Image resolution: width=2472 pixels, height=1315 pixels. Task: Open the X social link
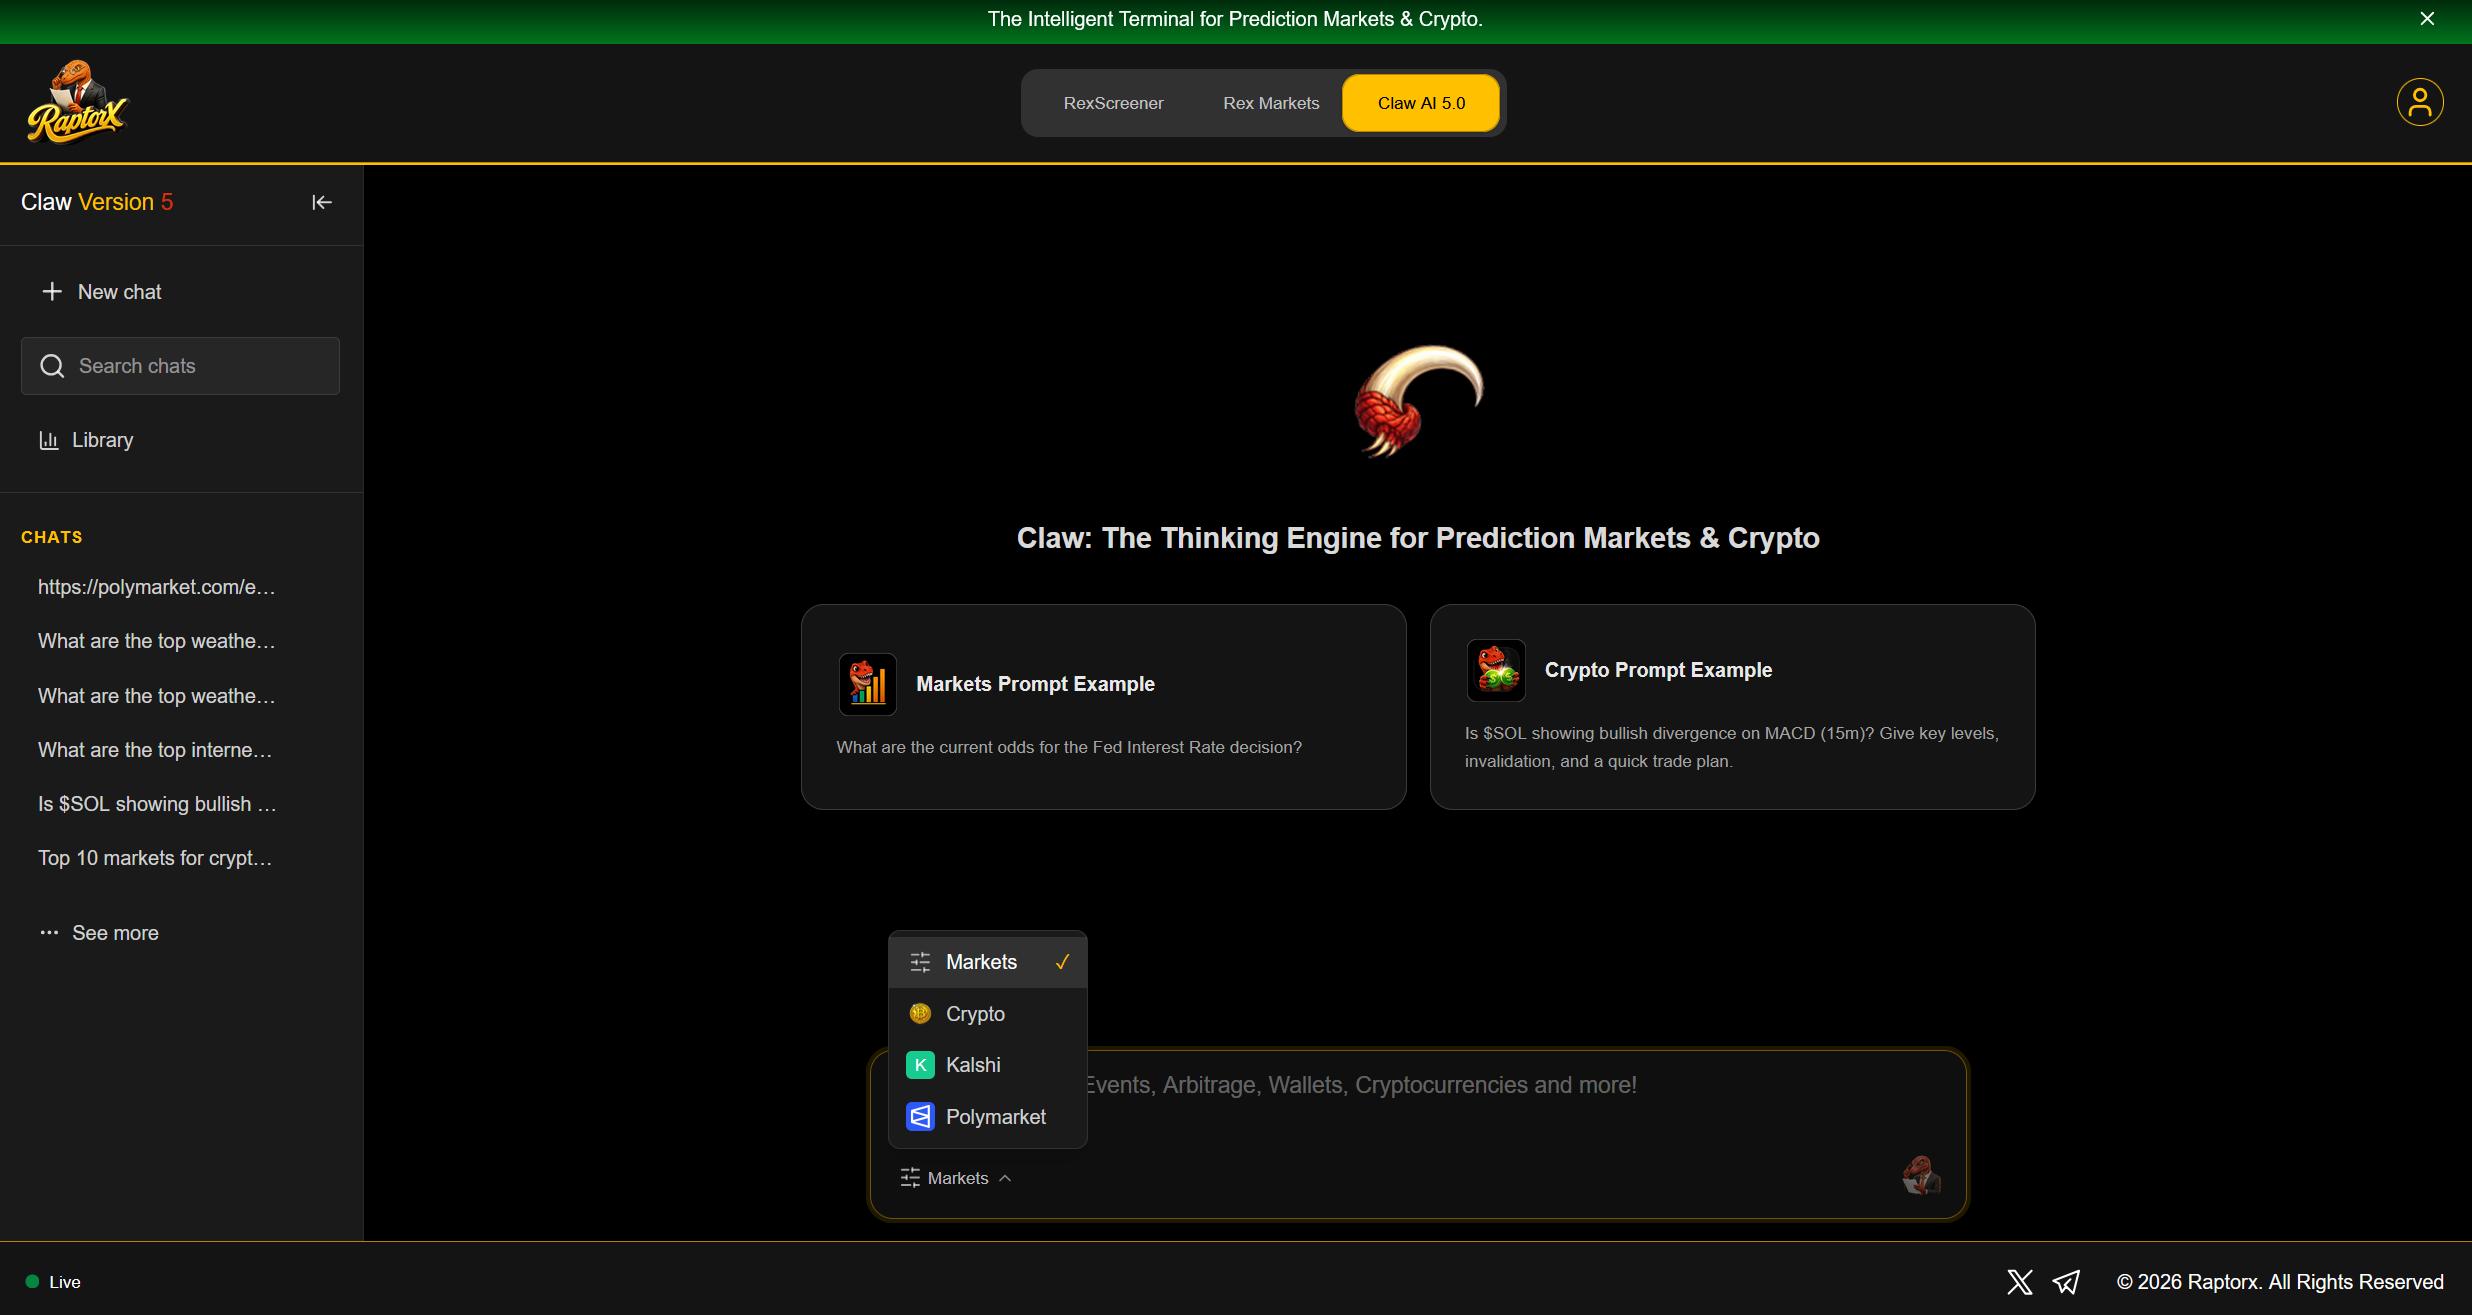pyautogui.click(x=2019, y=1282)
